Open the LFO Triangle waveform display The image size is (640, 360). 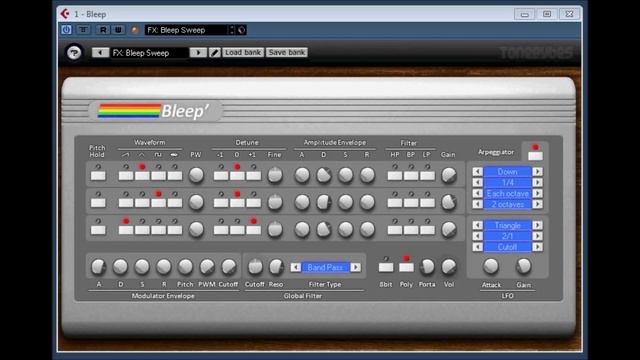(507, 225)
